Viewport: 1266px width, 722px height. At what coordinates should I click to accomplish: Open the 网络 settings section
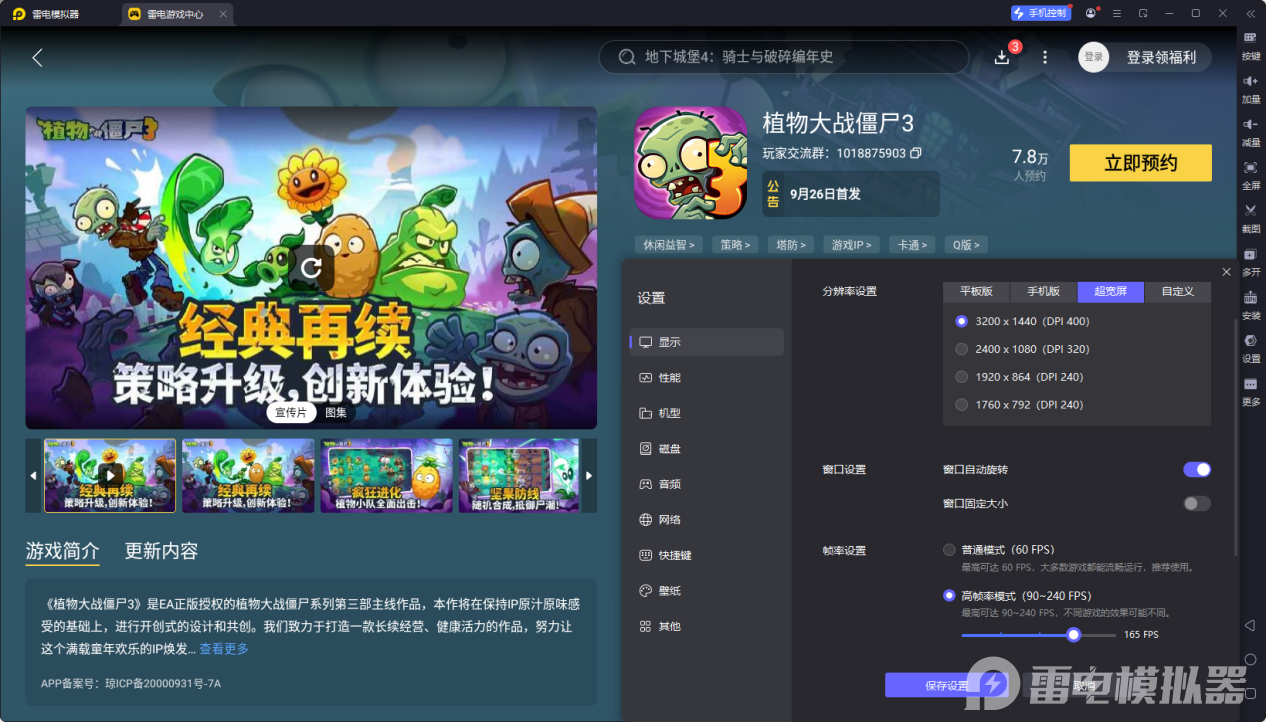707,520
